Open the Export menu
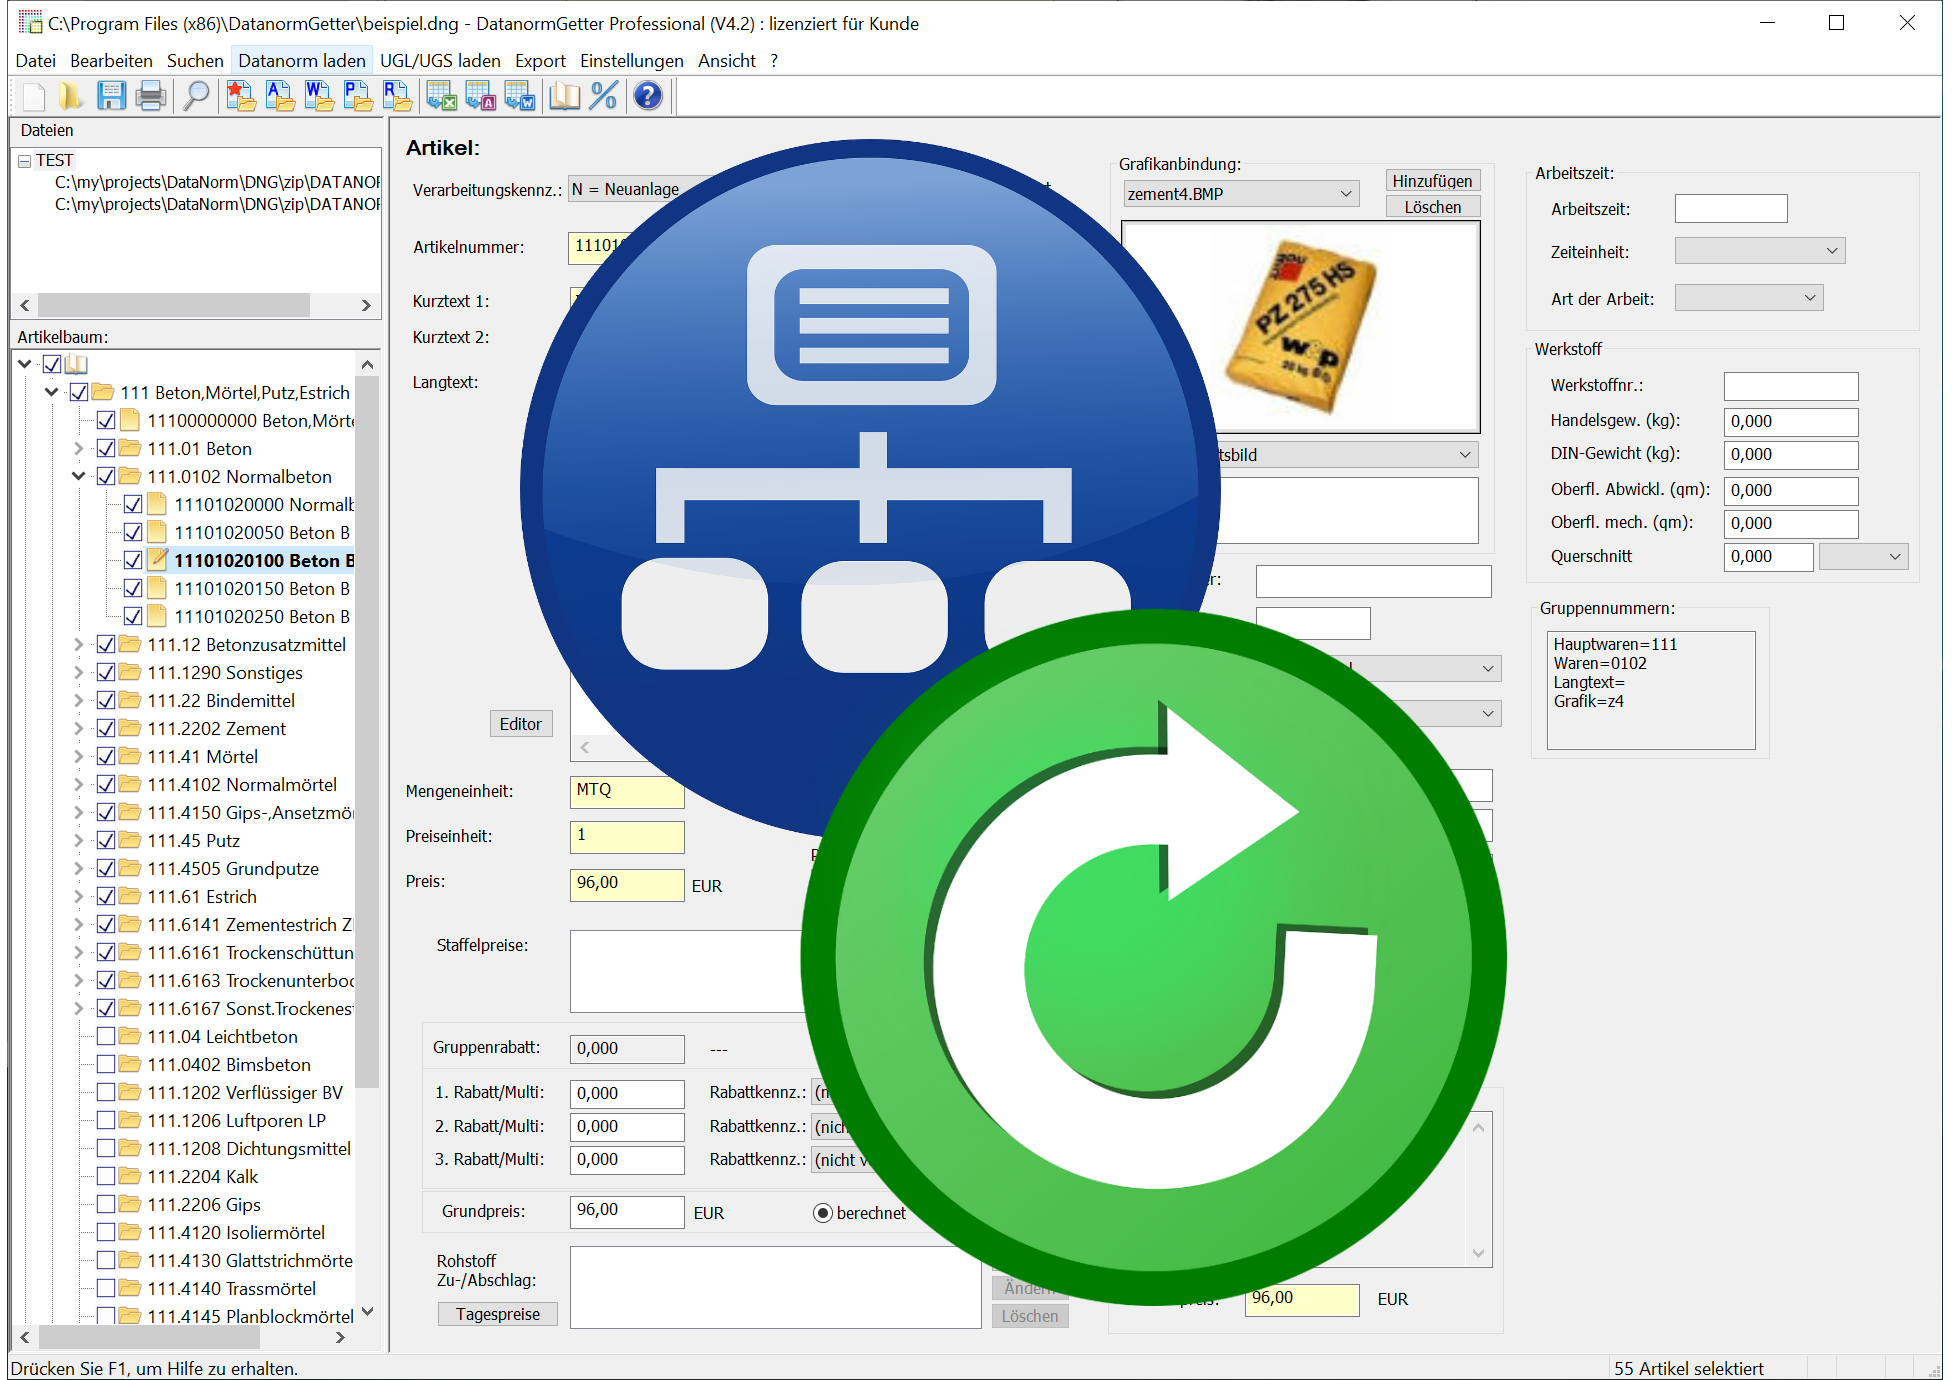Image resolution: width=1960 pixels, height=1380 pixels. click(x=540, y=60)
